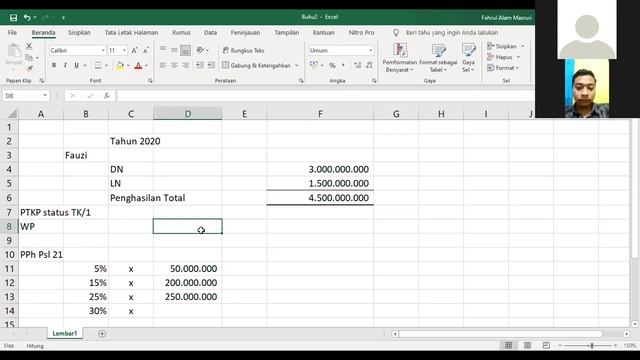Toggle Gabung & Ketengahkan merge
Screen dimensions: 640x360
point(257,65)
